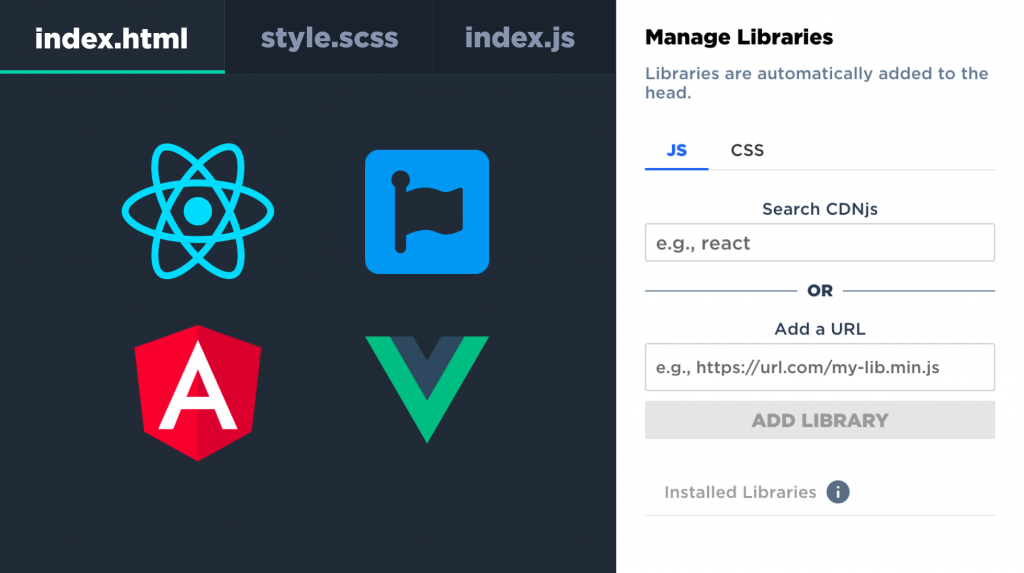Click the React atom logo
This screenshot has height=573, width=1024.
click(198, 211)
